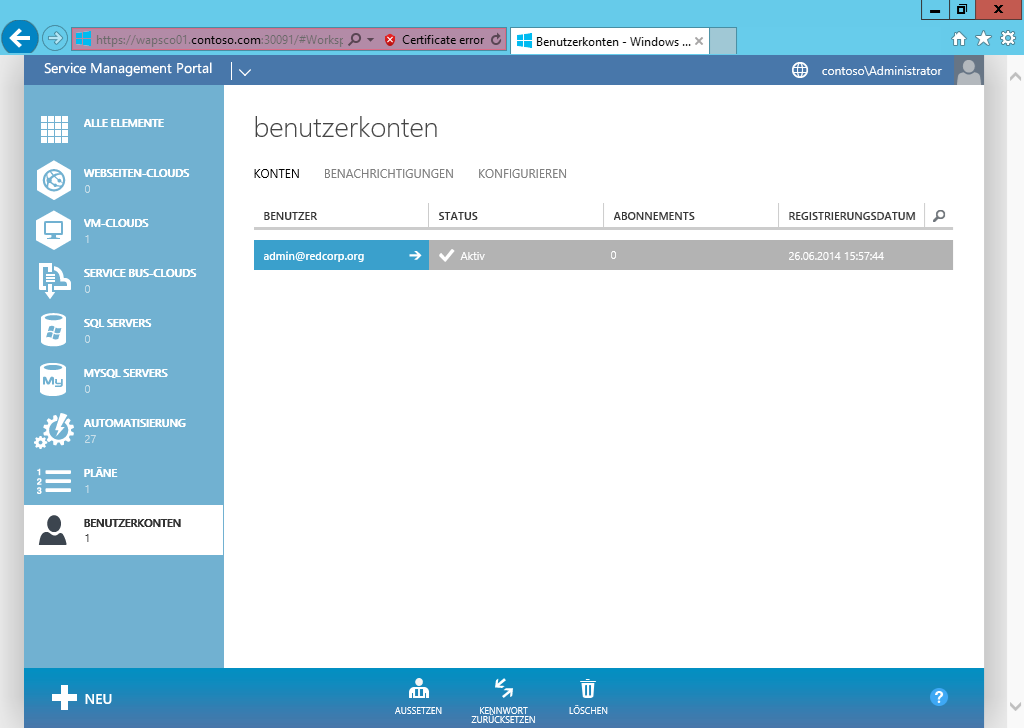Click the Certificate error shield icon
This screenshot has width=1024, height=728.
click(390, 40)
